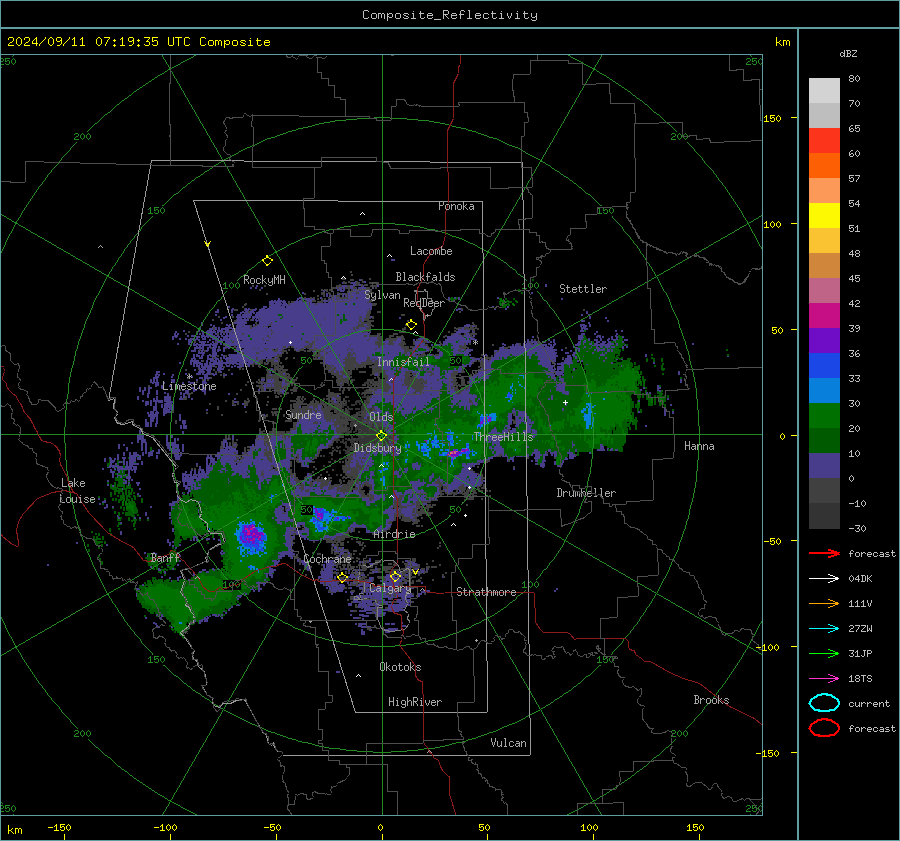
Task: Click the yellow diamond marker above Calgary label
Action: pyautogui.click(x=395, y=576)
